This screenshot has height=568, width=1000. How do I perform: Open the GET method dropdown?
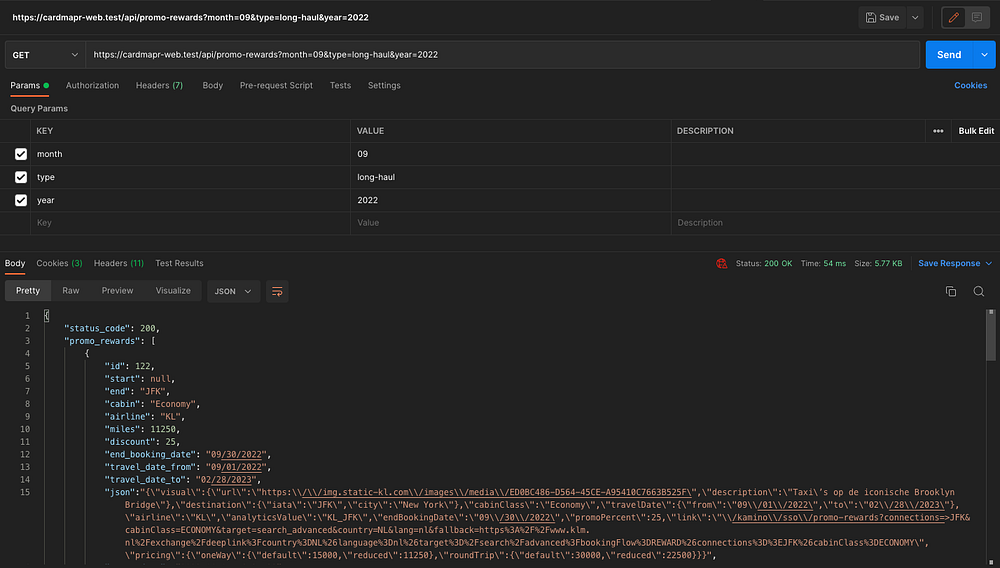pyautogui.click(x=45, y=55)
